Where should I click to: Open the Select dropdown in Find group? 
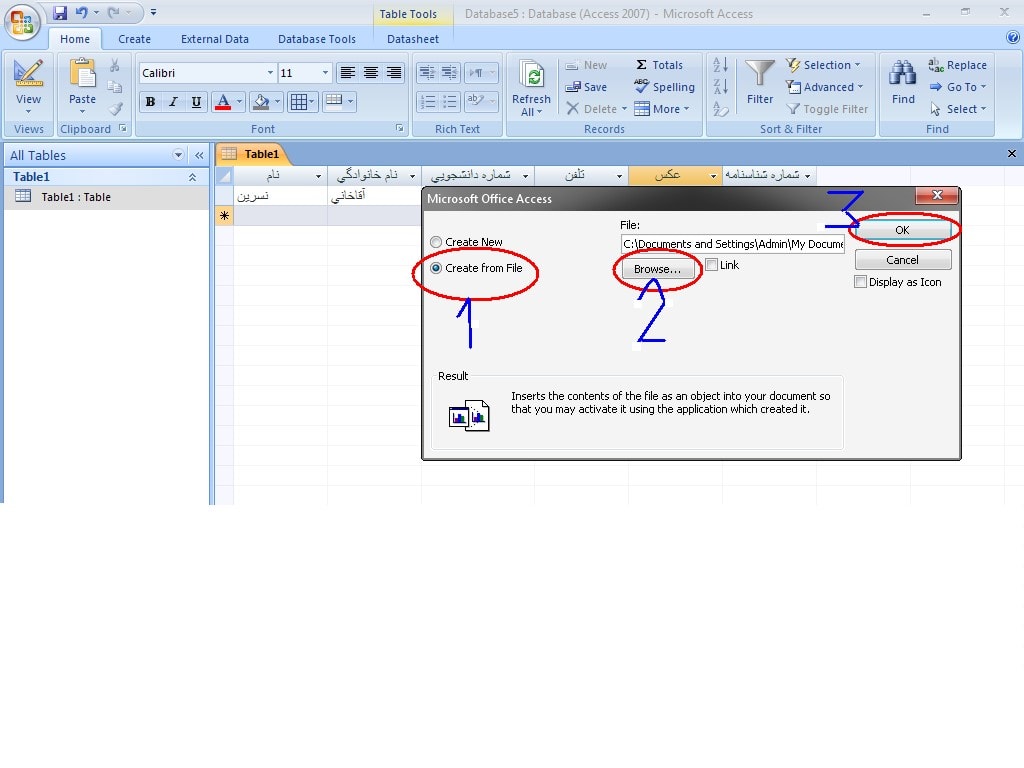click(x=957, y=109)
